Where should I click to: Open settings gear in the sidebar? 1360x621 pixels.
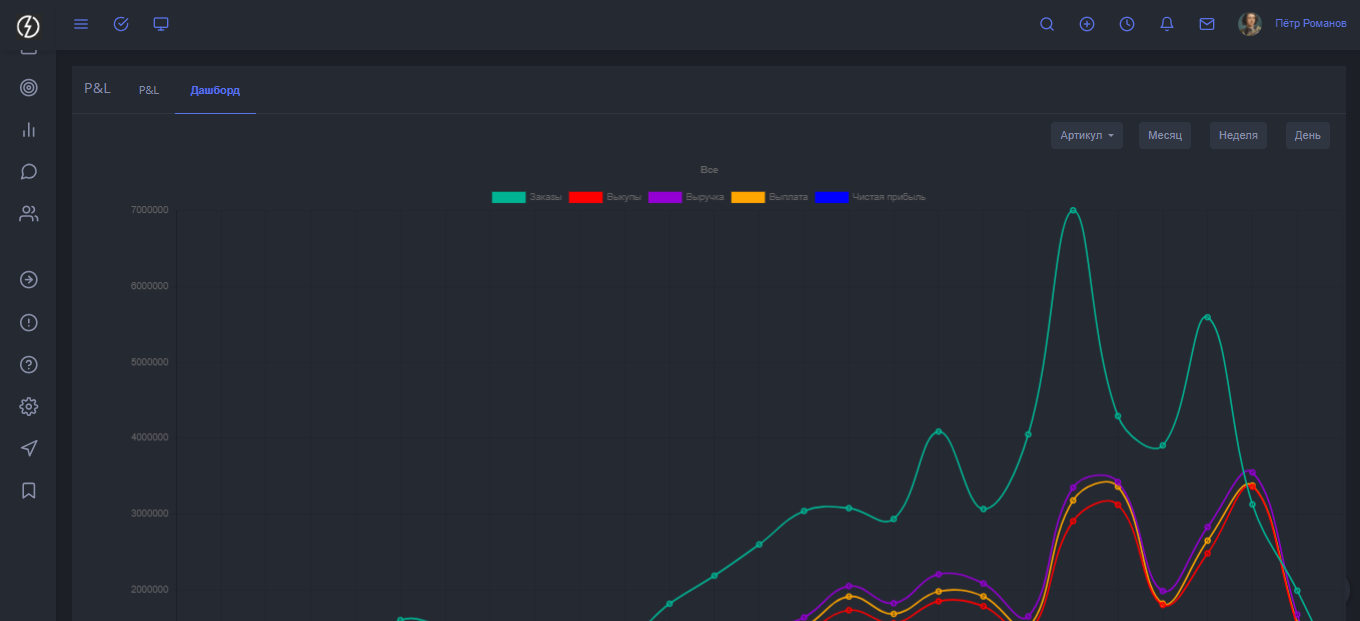pos(29,407)
